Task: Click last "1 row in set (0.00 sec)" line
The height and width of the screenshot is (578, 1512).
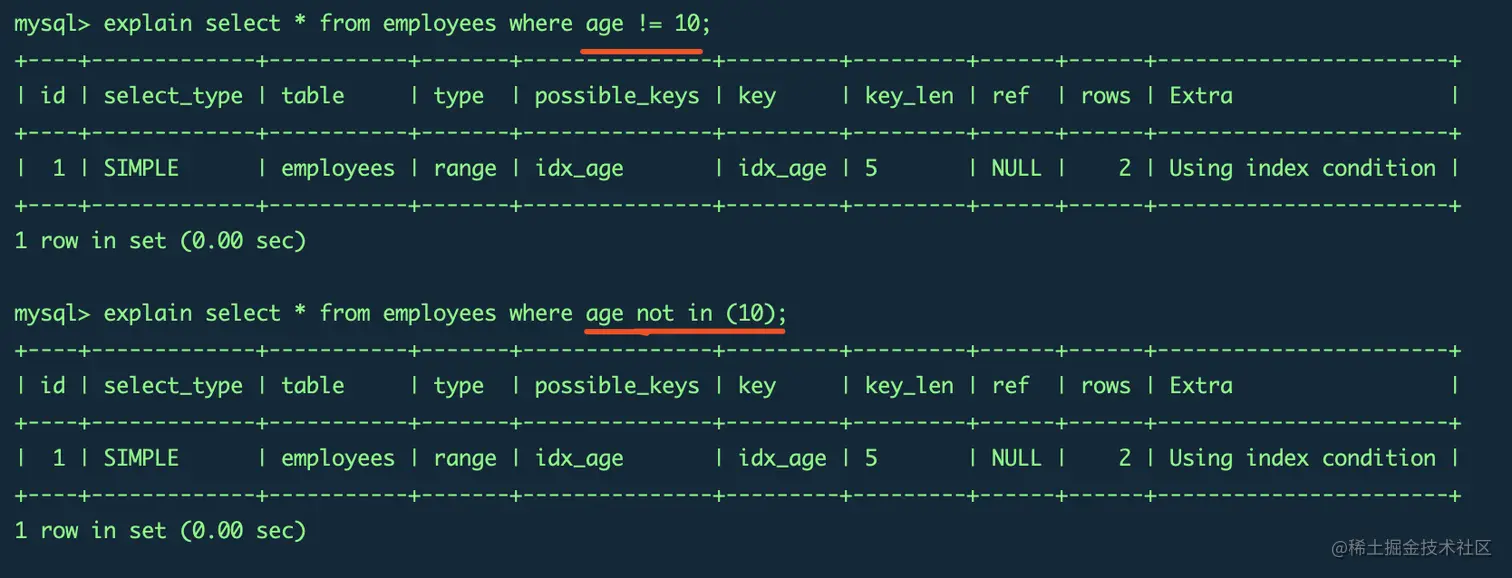Action: (x=160, y=531)
